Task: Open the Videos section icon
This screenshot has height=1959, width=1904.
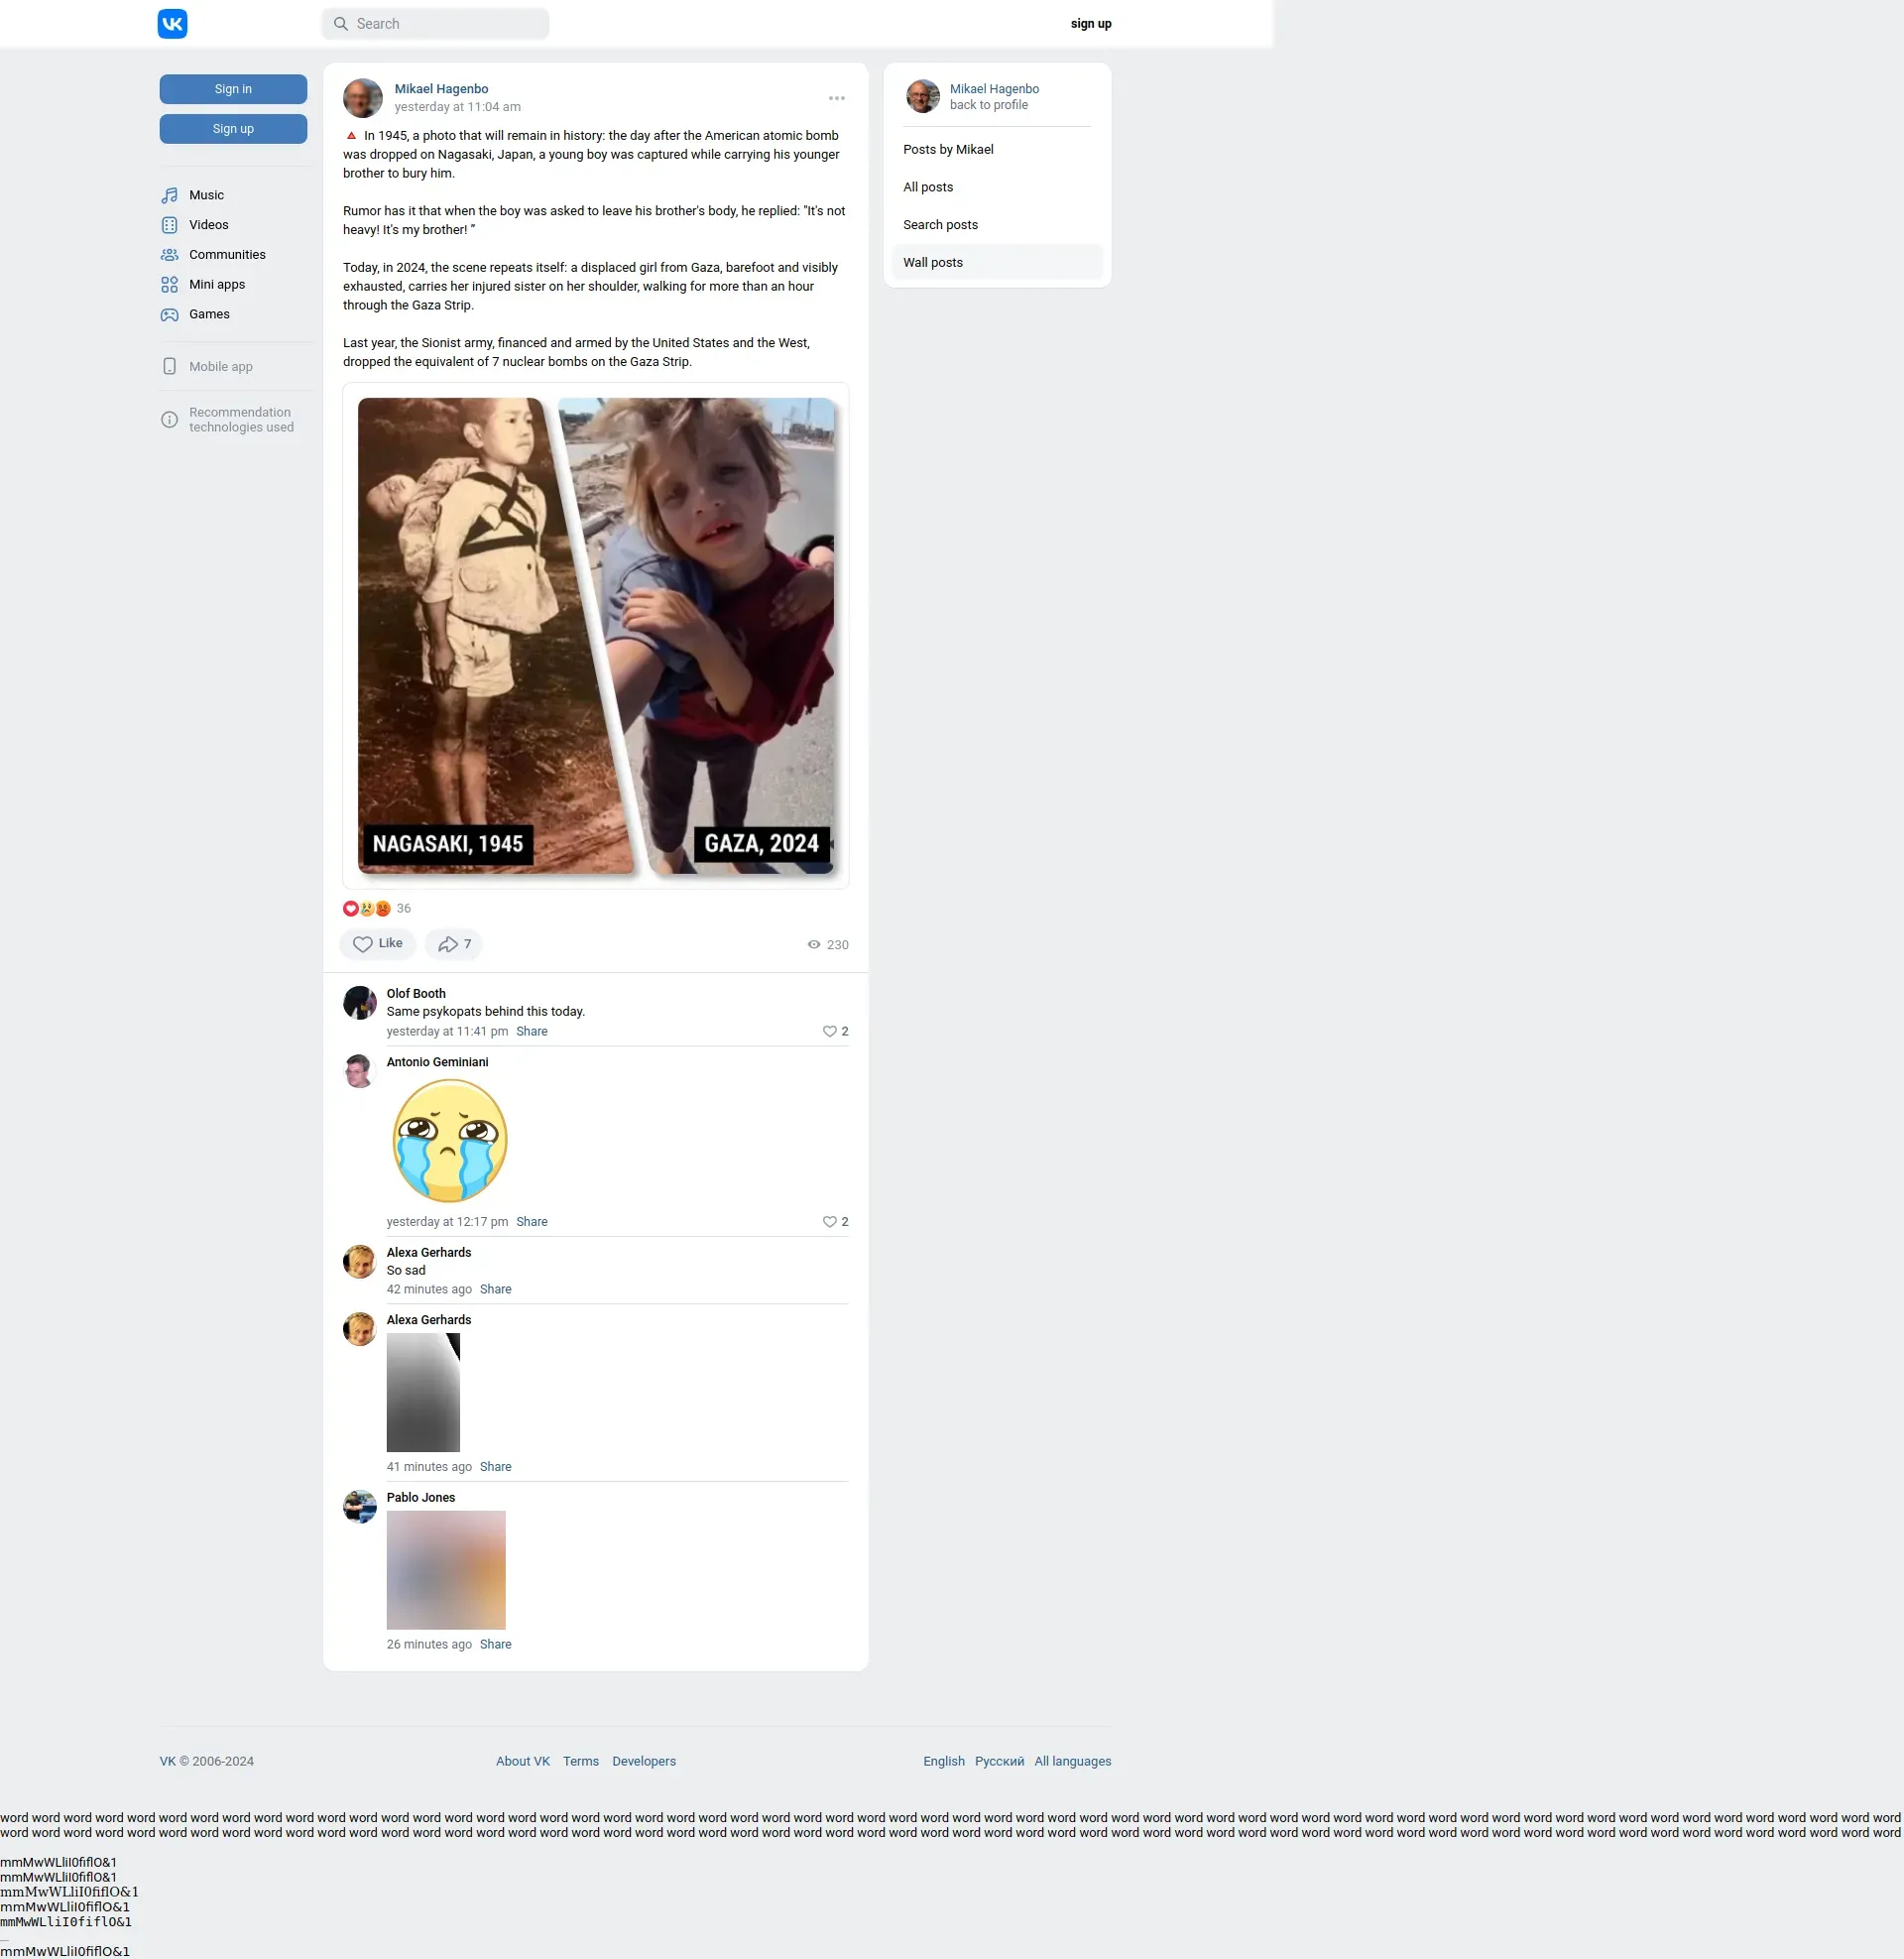Action: coord(170,225)
